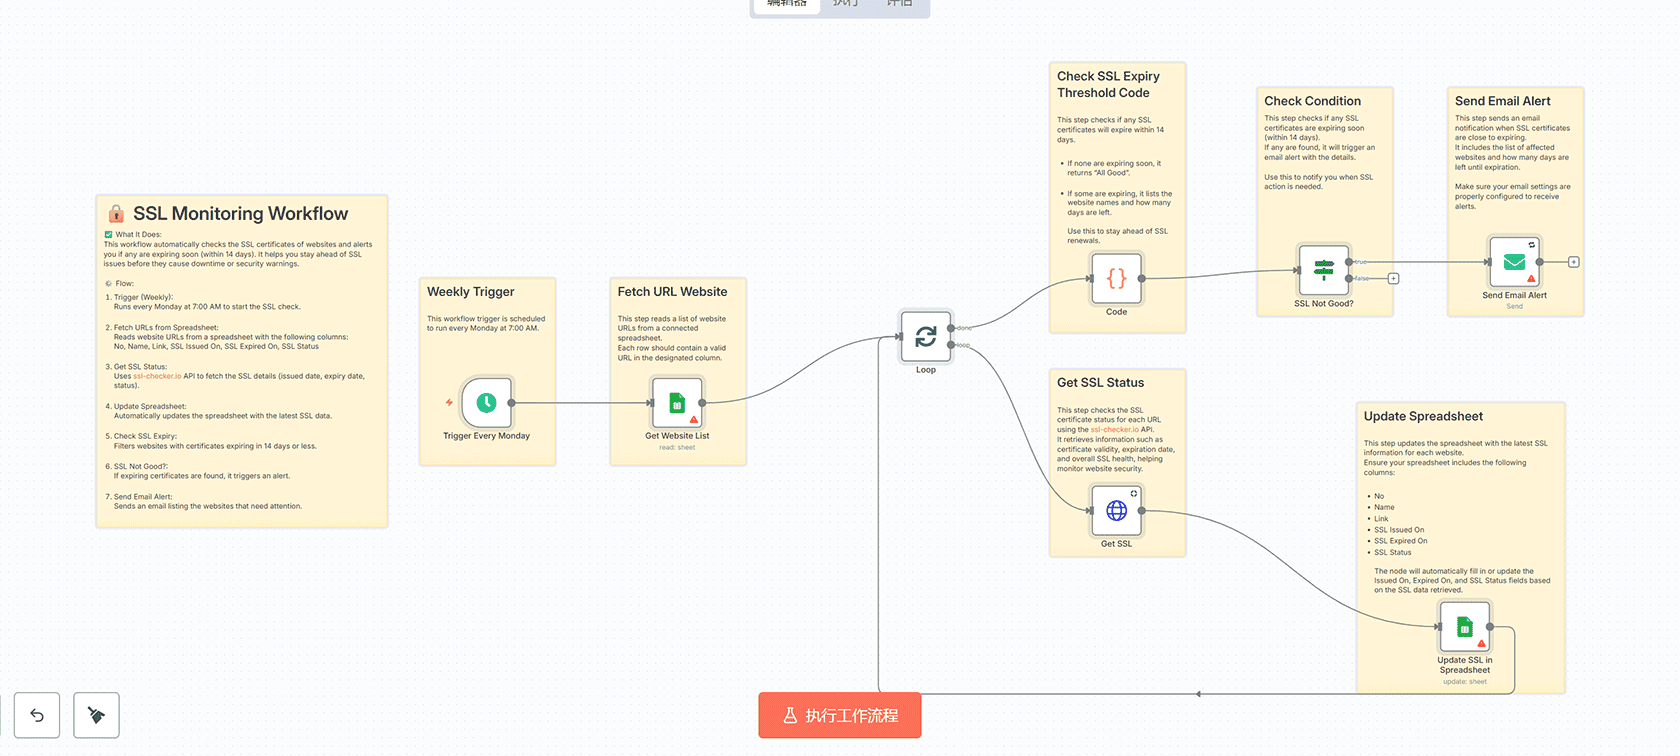Open ssl-checker.io link in Get SSL note
Screen dimensions: 1680x756
(1114, 430)
